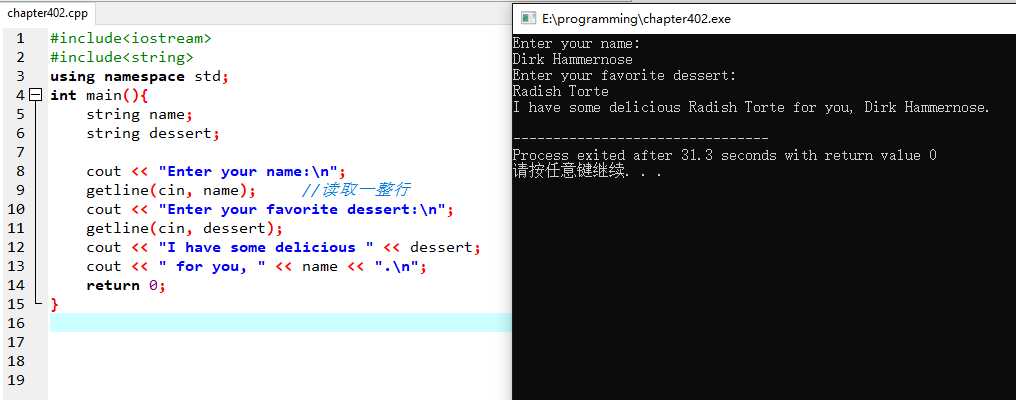
Task: Click the #include<iostream> line
Action: [x=131, y=38]
